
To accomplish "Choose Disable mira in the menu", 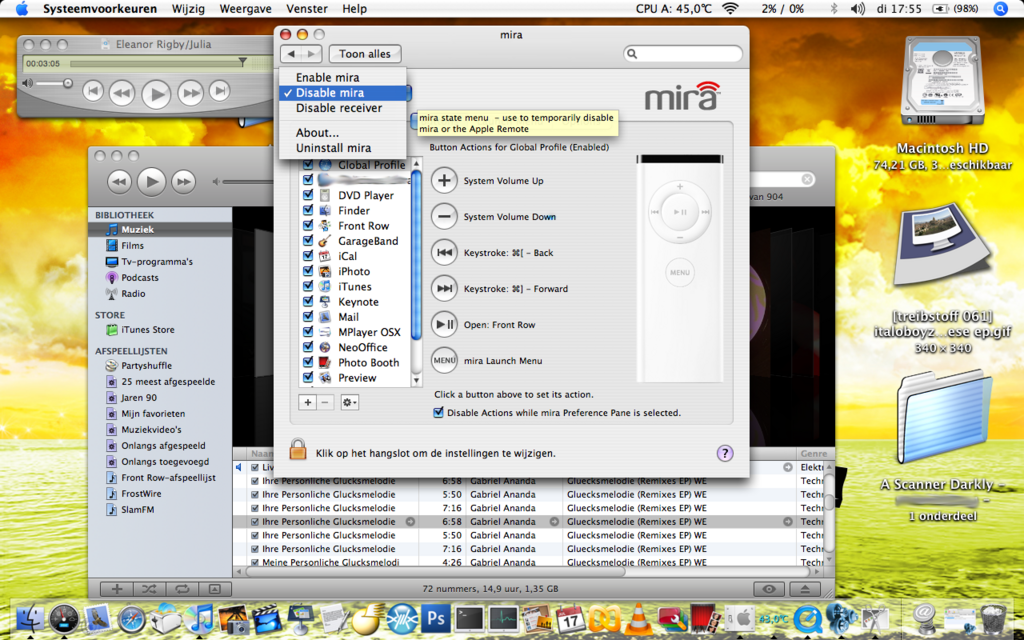I will click(342, 93).
